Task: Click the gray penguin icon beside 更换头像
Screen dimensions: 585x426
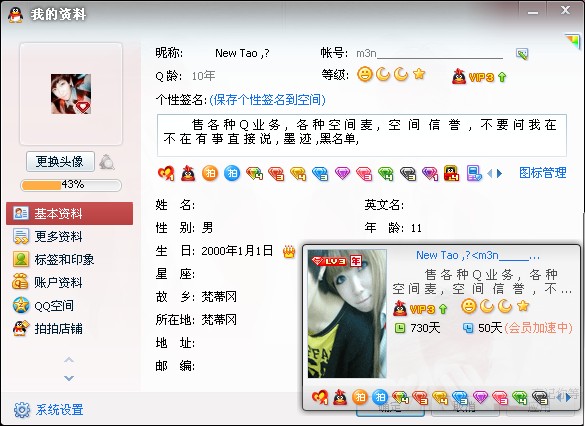Action: point(107,162)
